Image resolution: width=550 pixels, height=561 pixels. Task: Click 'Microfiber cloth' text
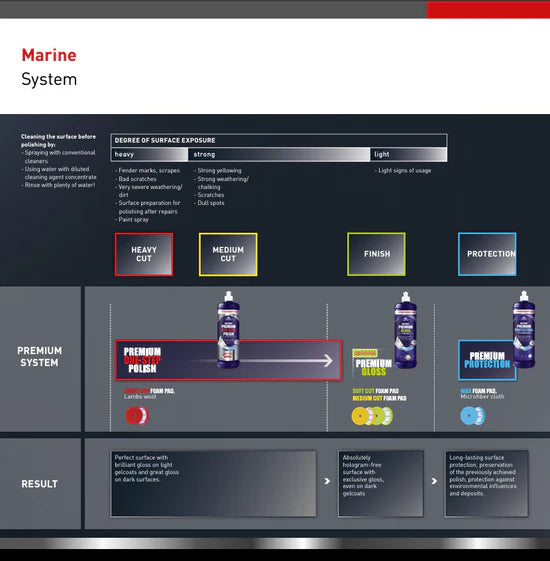click(x=482, y=396)
